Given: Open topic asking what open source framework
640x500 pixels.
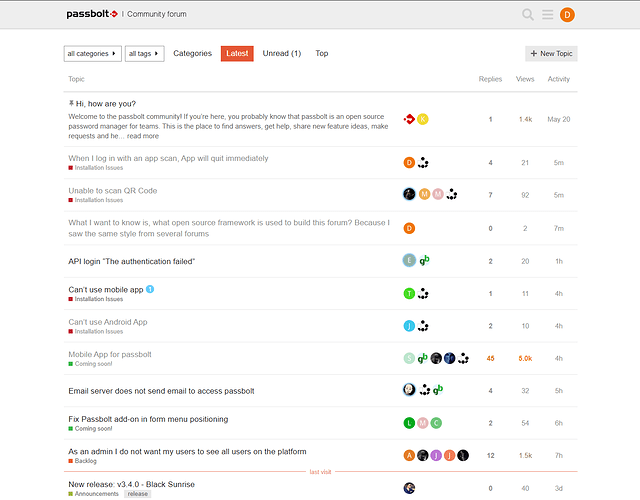Looking at the screenshot, I should [229, 228].
